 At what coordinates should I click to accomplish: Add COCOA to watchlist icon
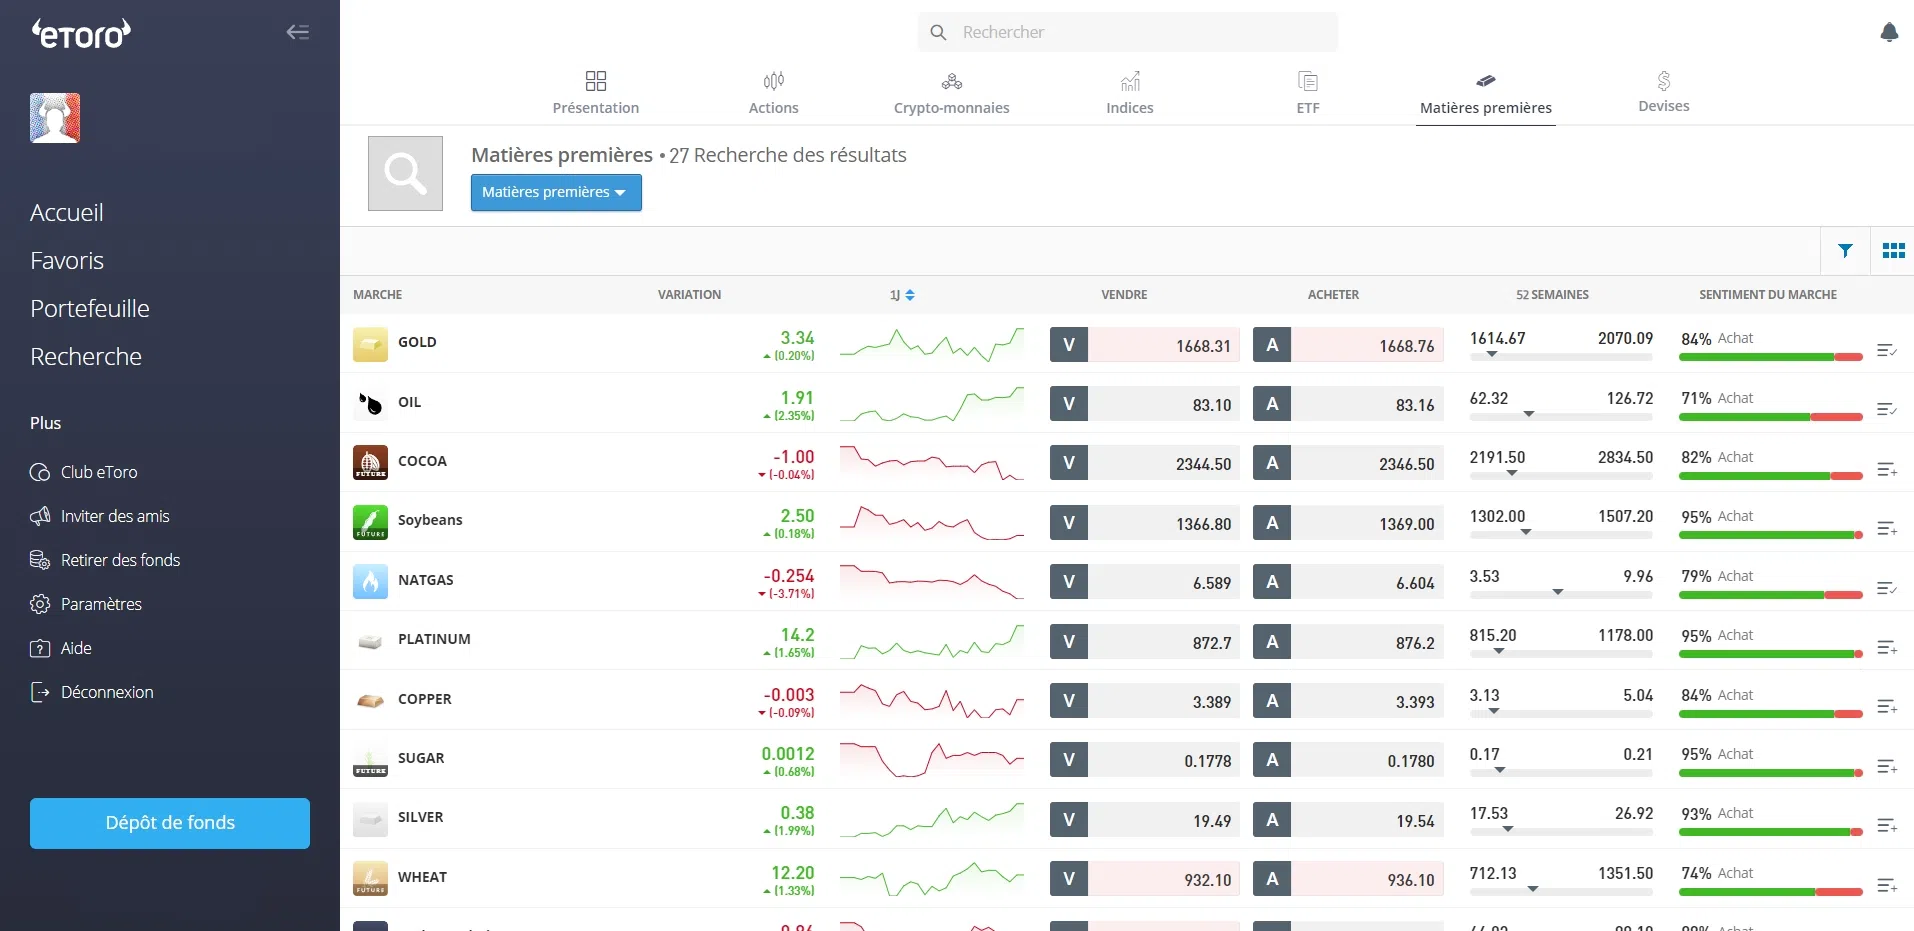(x=1887, y=470)
